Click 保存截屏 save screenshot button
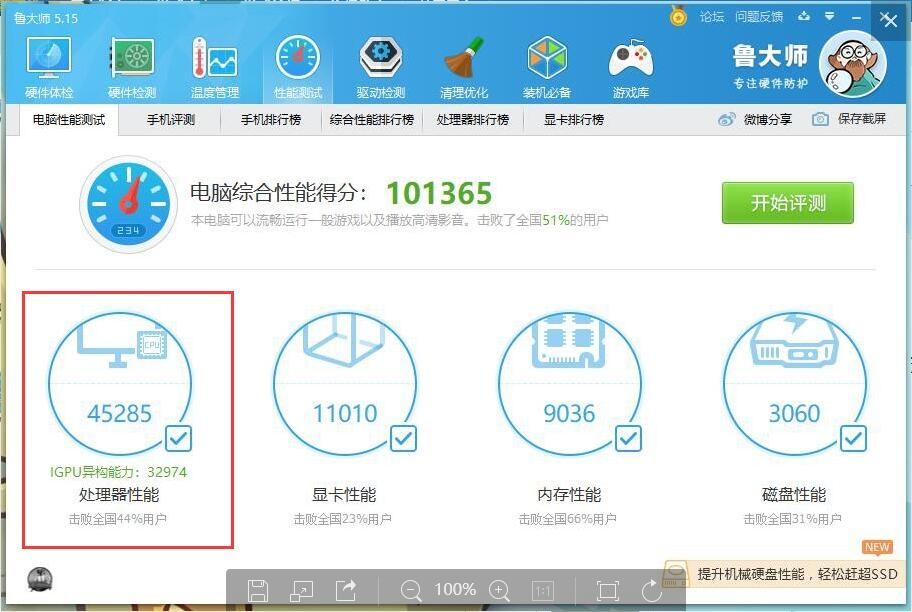Viewport: 912px width, 612px height. [x=849, y=120]
